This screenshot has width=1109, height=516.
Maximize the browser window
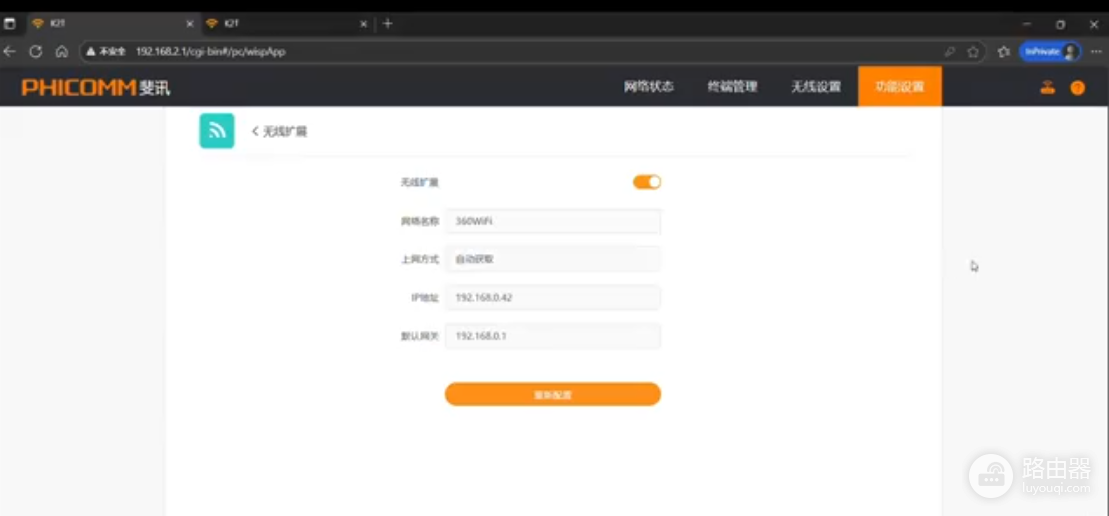tap(1060, 24)
